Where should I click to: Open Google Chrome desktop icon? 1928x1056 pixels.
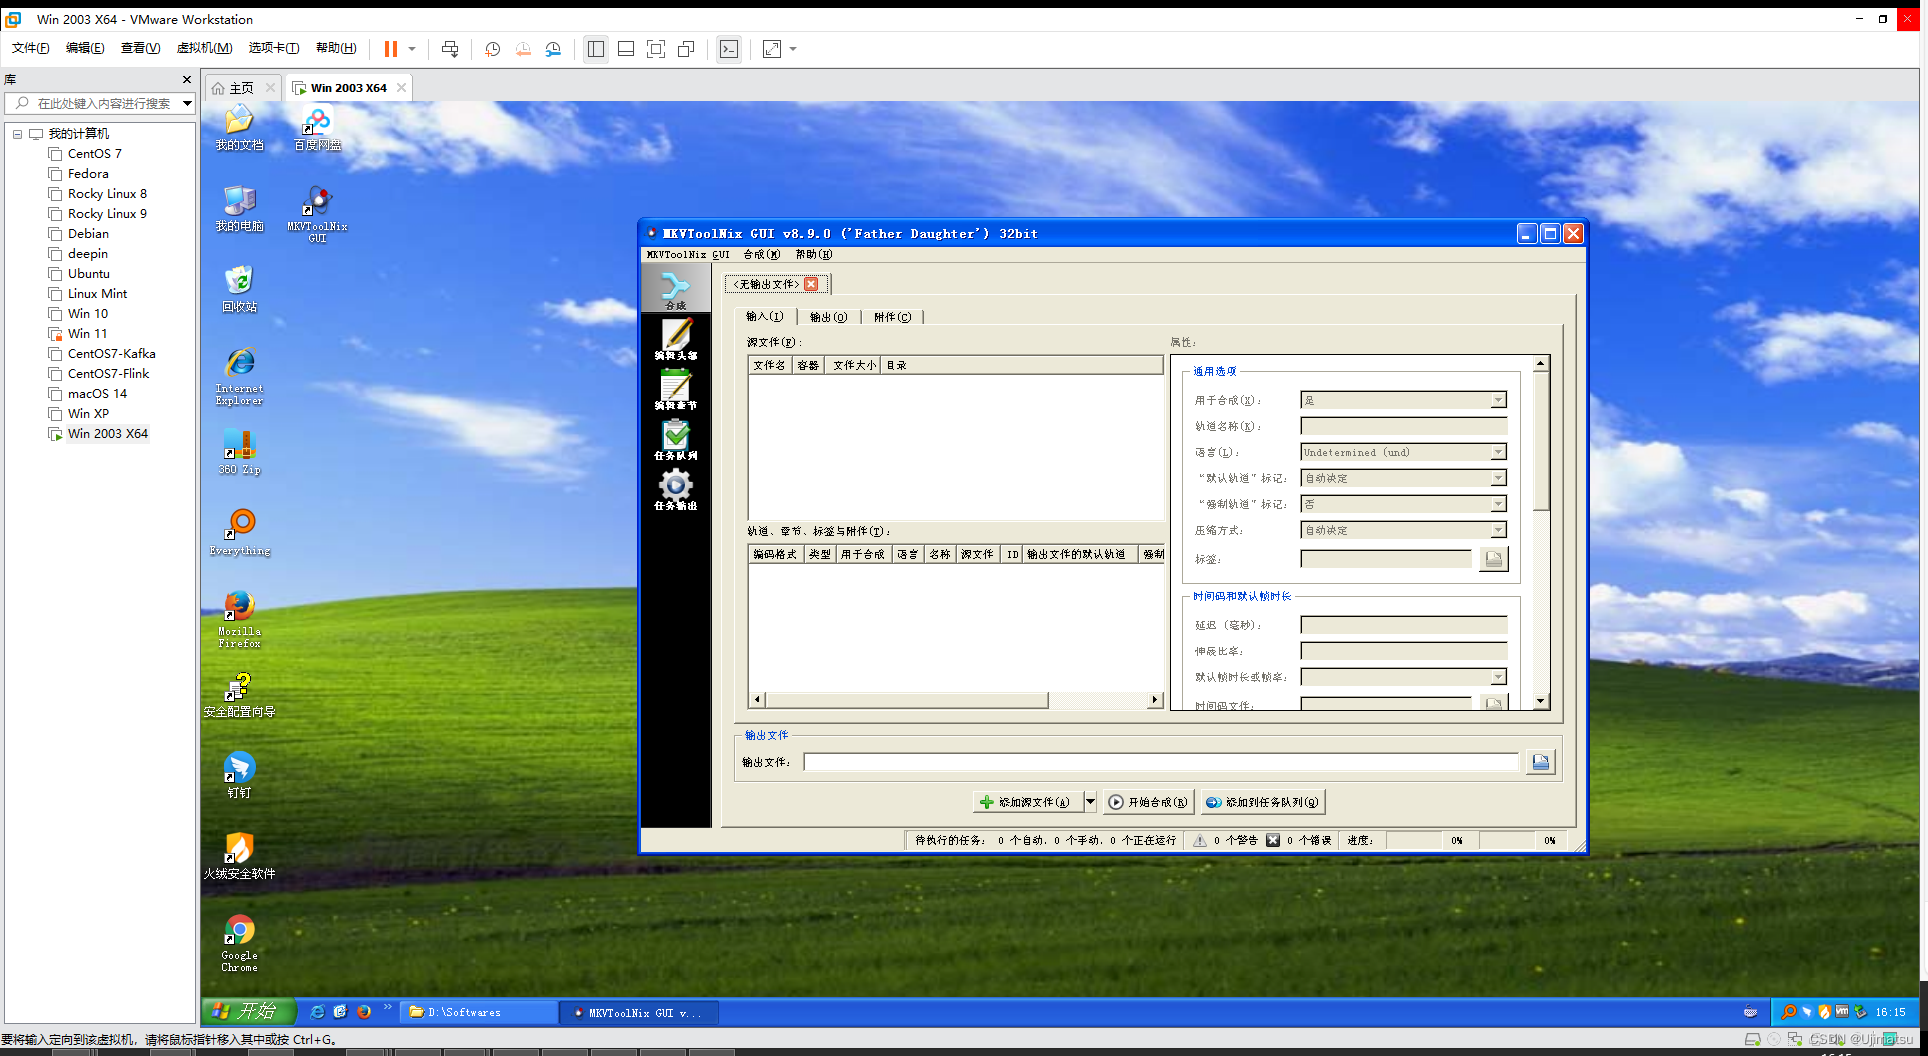[x=239, y=943]
